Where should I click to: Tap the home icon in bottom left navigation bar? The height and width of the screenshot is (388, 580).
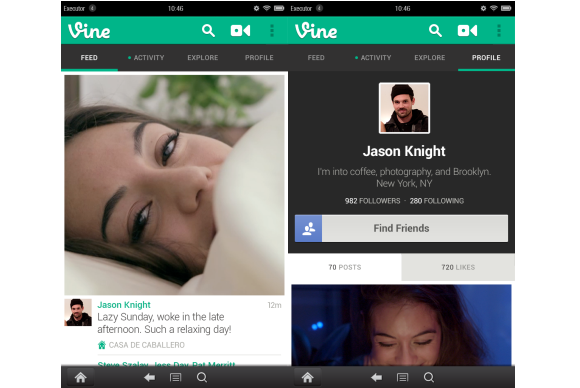tap(81, 378)
